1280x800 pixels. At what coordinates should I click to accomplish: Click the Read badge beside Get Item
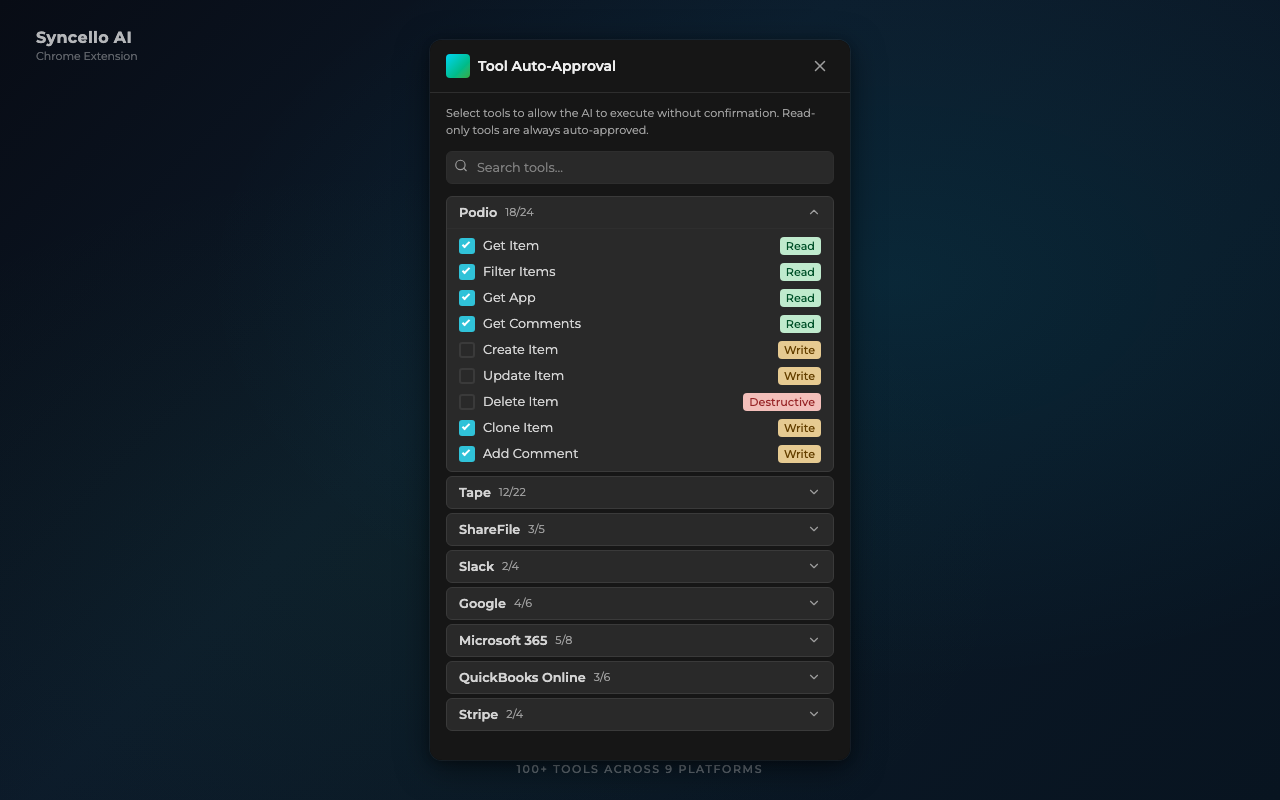pyautogui.click(x=800, y=246)
